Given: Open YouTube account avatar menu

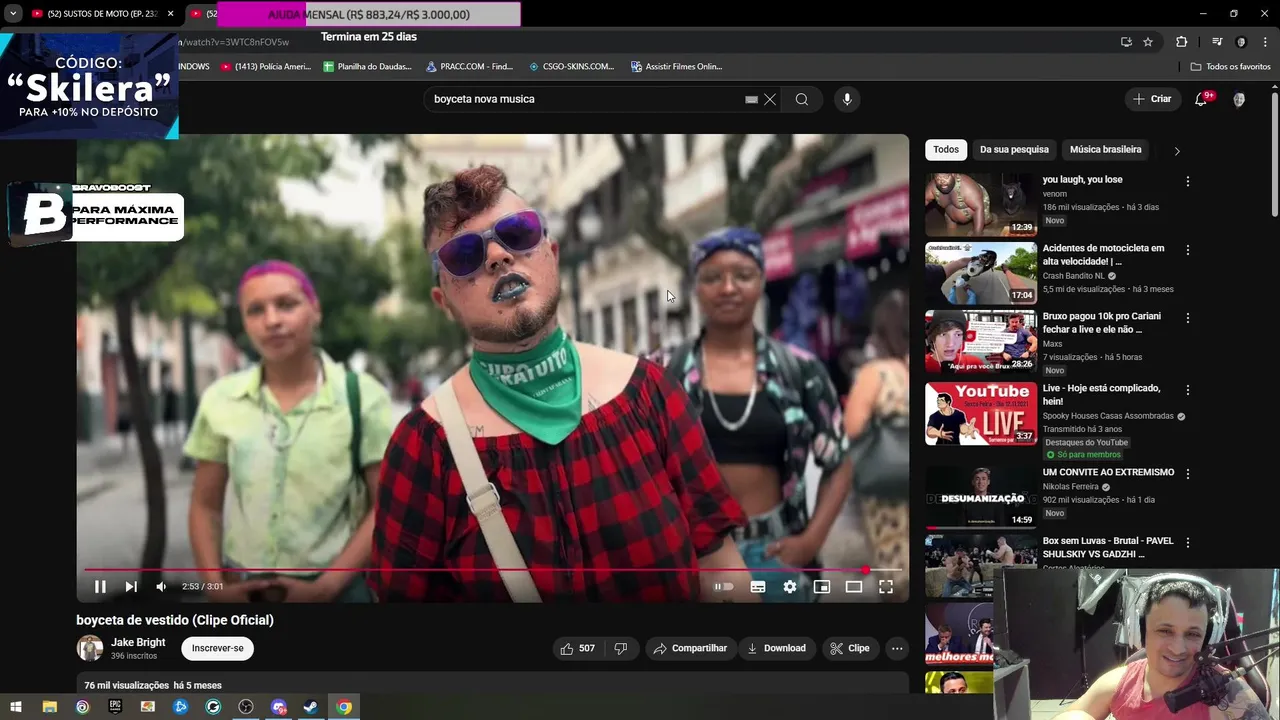Looking at the screenshot, I should coord(1239,99).
